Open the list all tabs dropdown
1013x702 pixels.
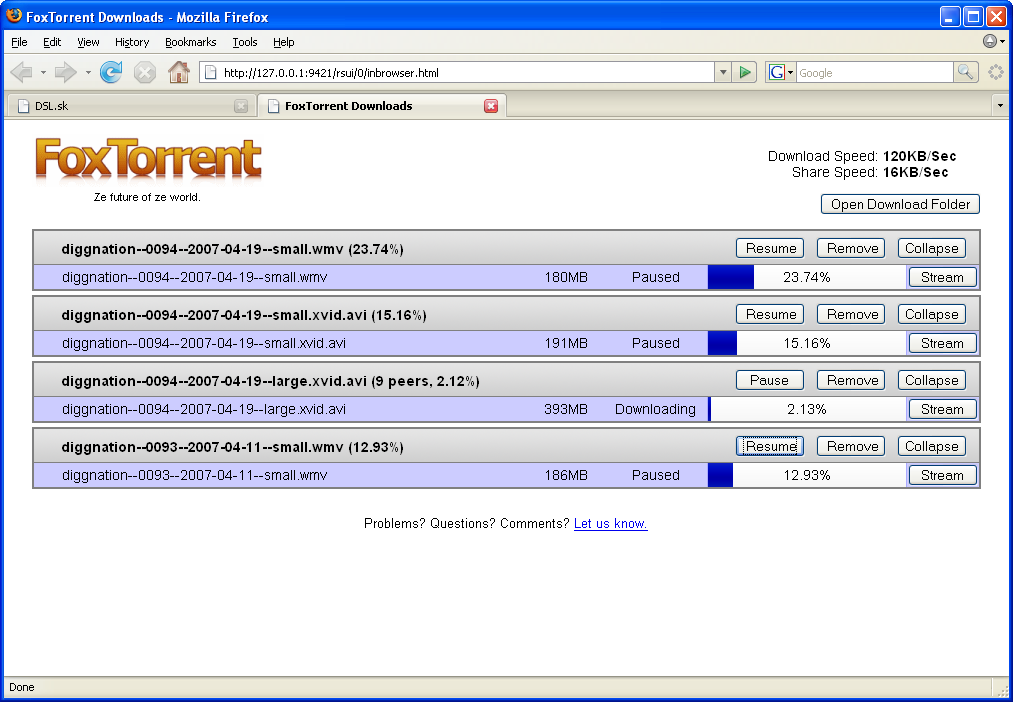point(1000,105)
